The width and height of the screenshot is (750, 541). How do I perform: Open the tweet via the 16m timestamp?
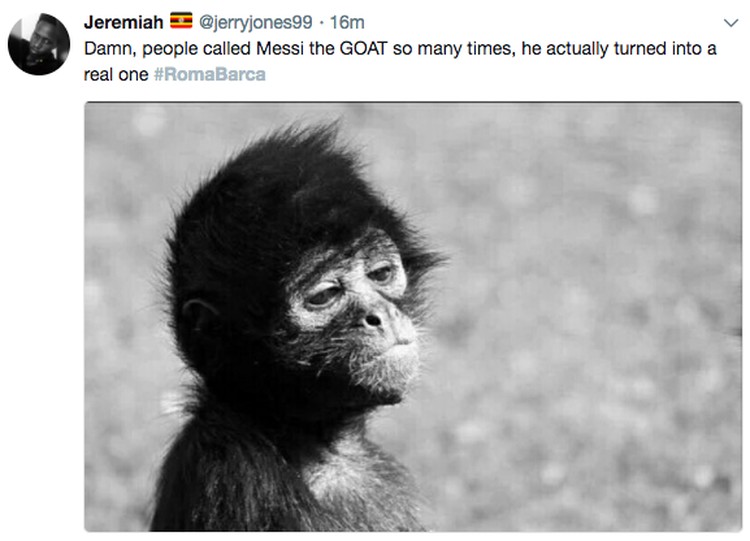(347, 22)
